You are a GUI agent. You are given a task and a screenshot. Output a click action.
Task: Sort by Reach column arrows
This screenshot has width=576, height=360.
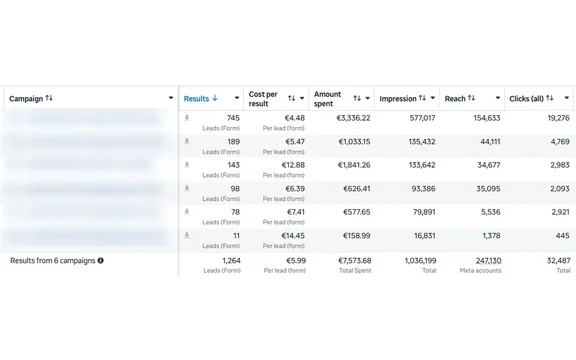pos(472,98)
